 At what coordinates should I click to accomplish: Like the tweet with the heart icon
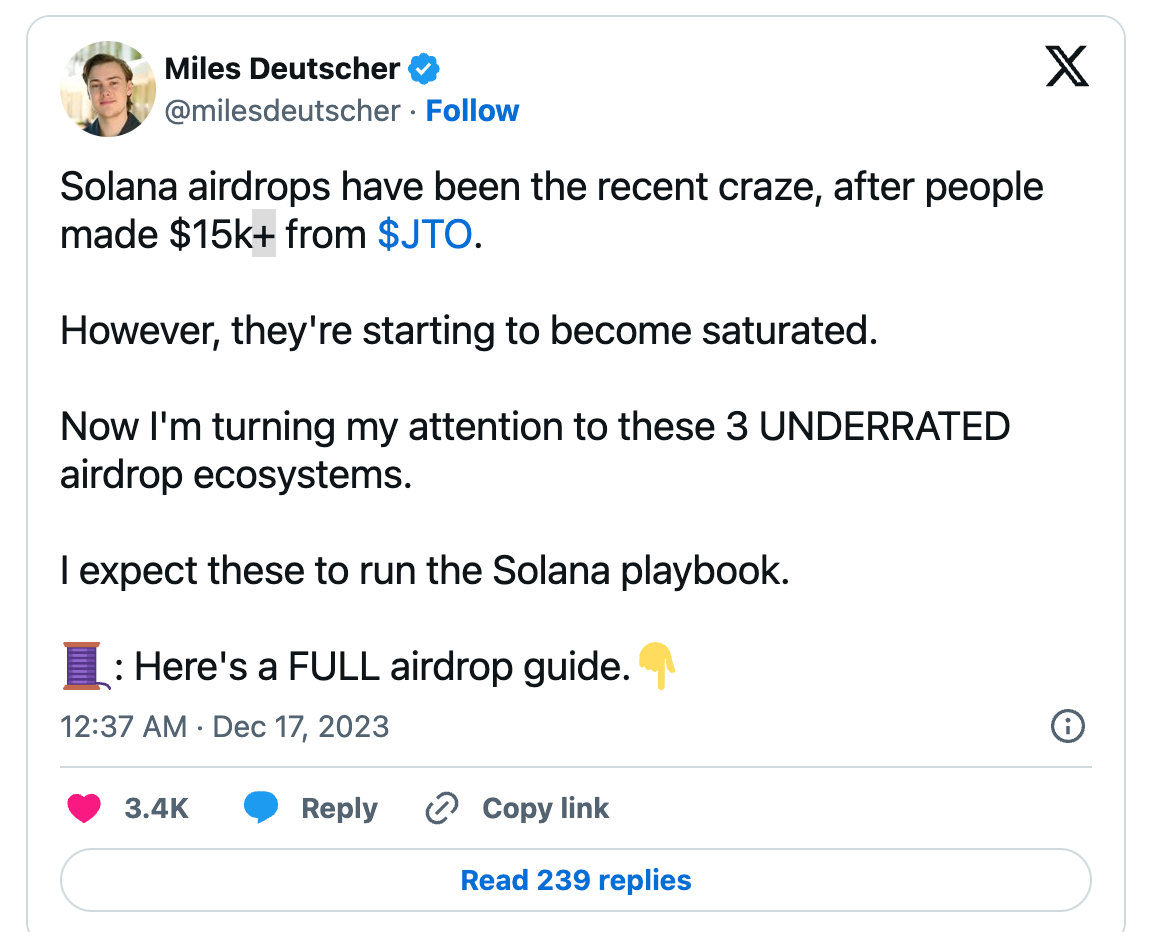pos(84,808)
